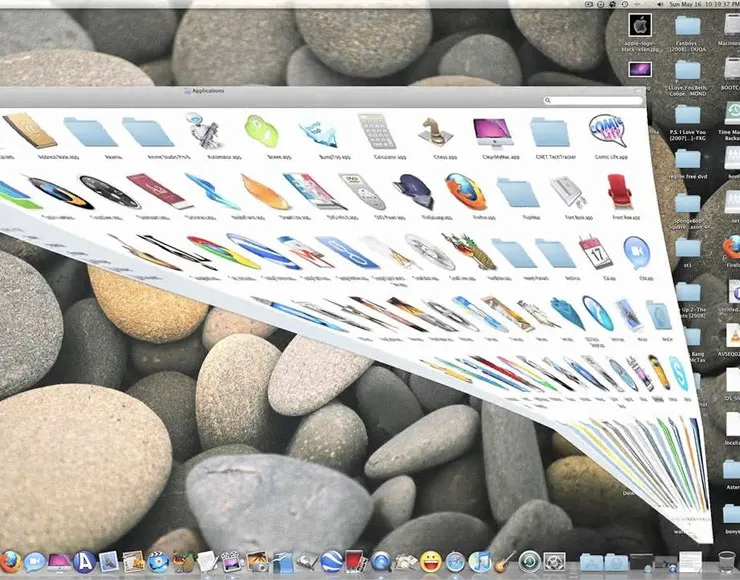This screenshot has height=580, width=740.
Task: Click the Time Machine menu bar icon
Action: (x=625, y=4)
